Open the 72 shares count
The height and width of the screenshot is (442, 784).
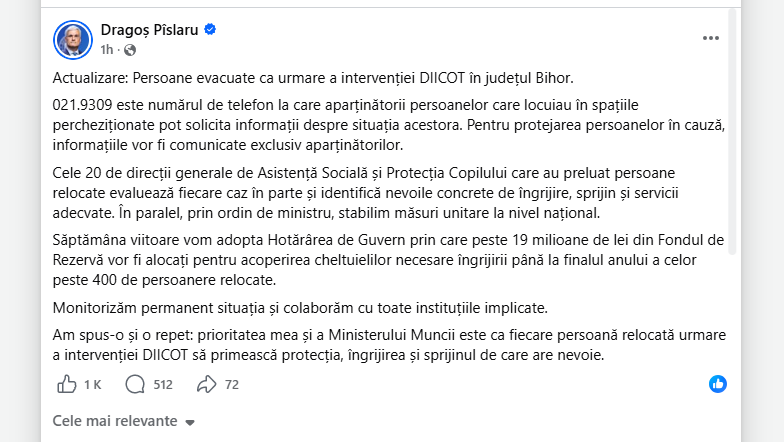[x=232, y=385]
